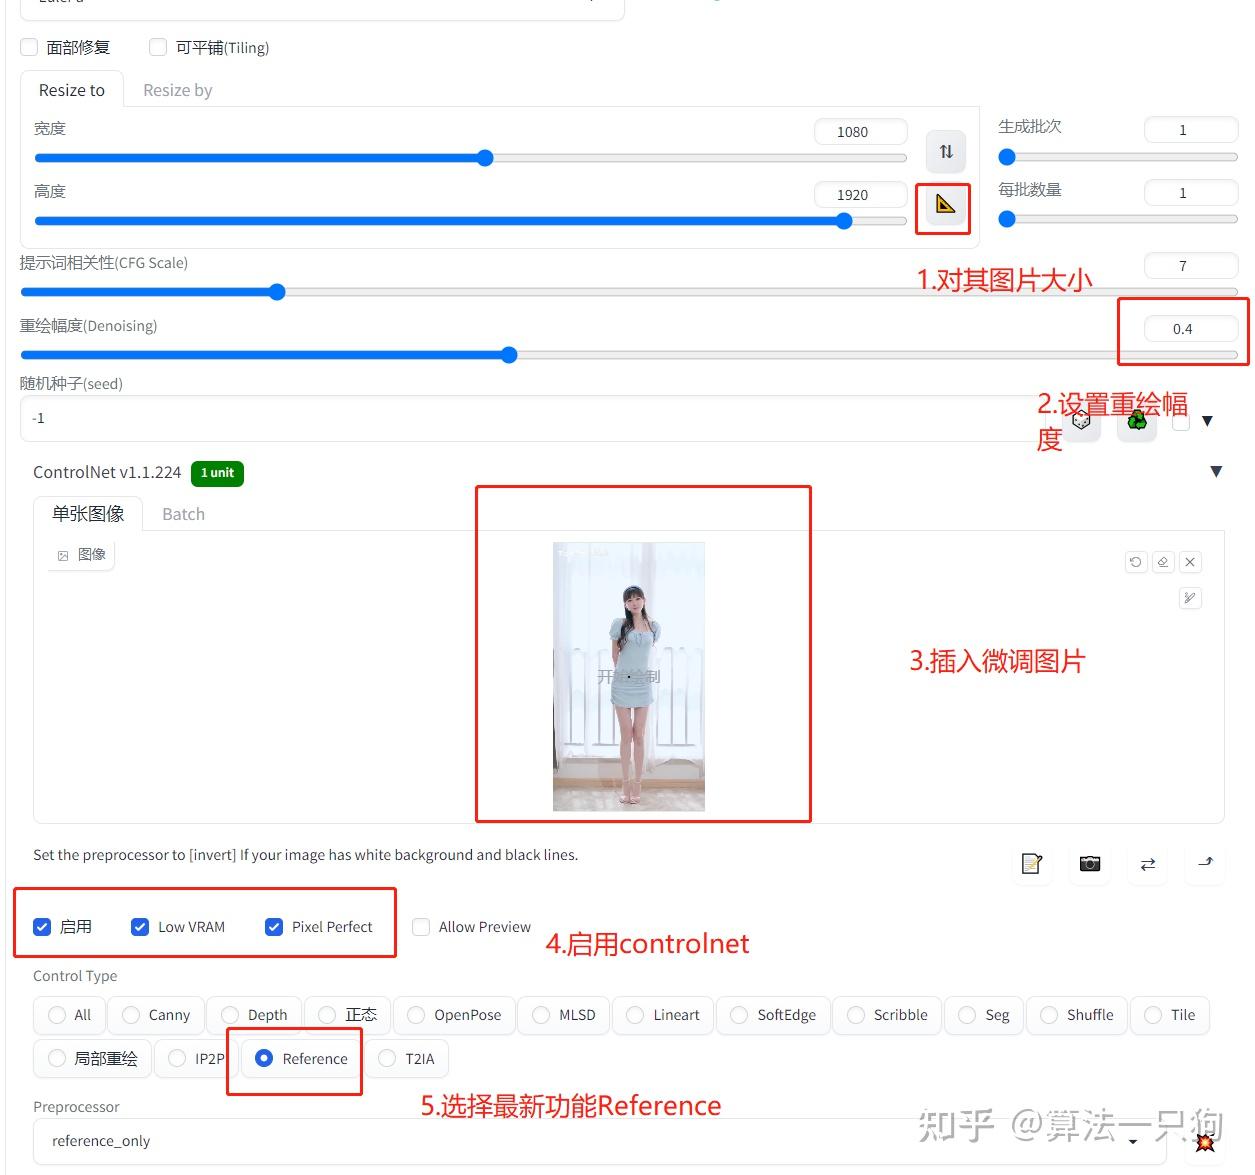Expand the extra seed options triangle
The image size is (1255, 1175).
coord(1209,421)
